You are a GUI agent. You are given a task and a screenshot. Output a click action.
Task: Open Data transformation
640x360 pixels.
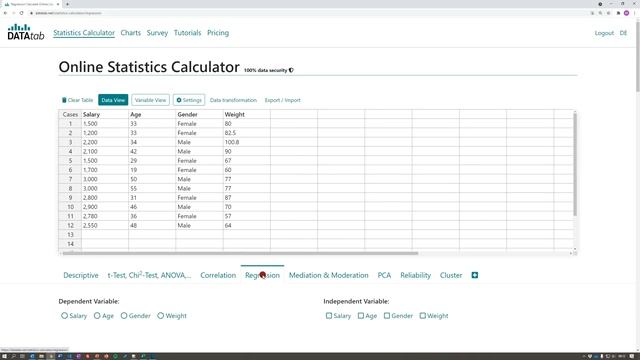tap(233, 100)
